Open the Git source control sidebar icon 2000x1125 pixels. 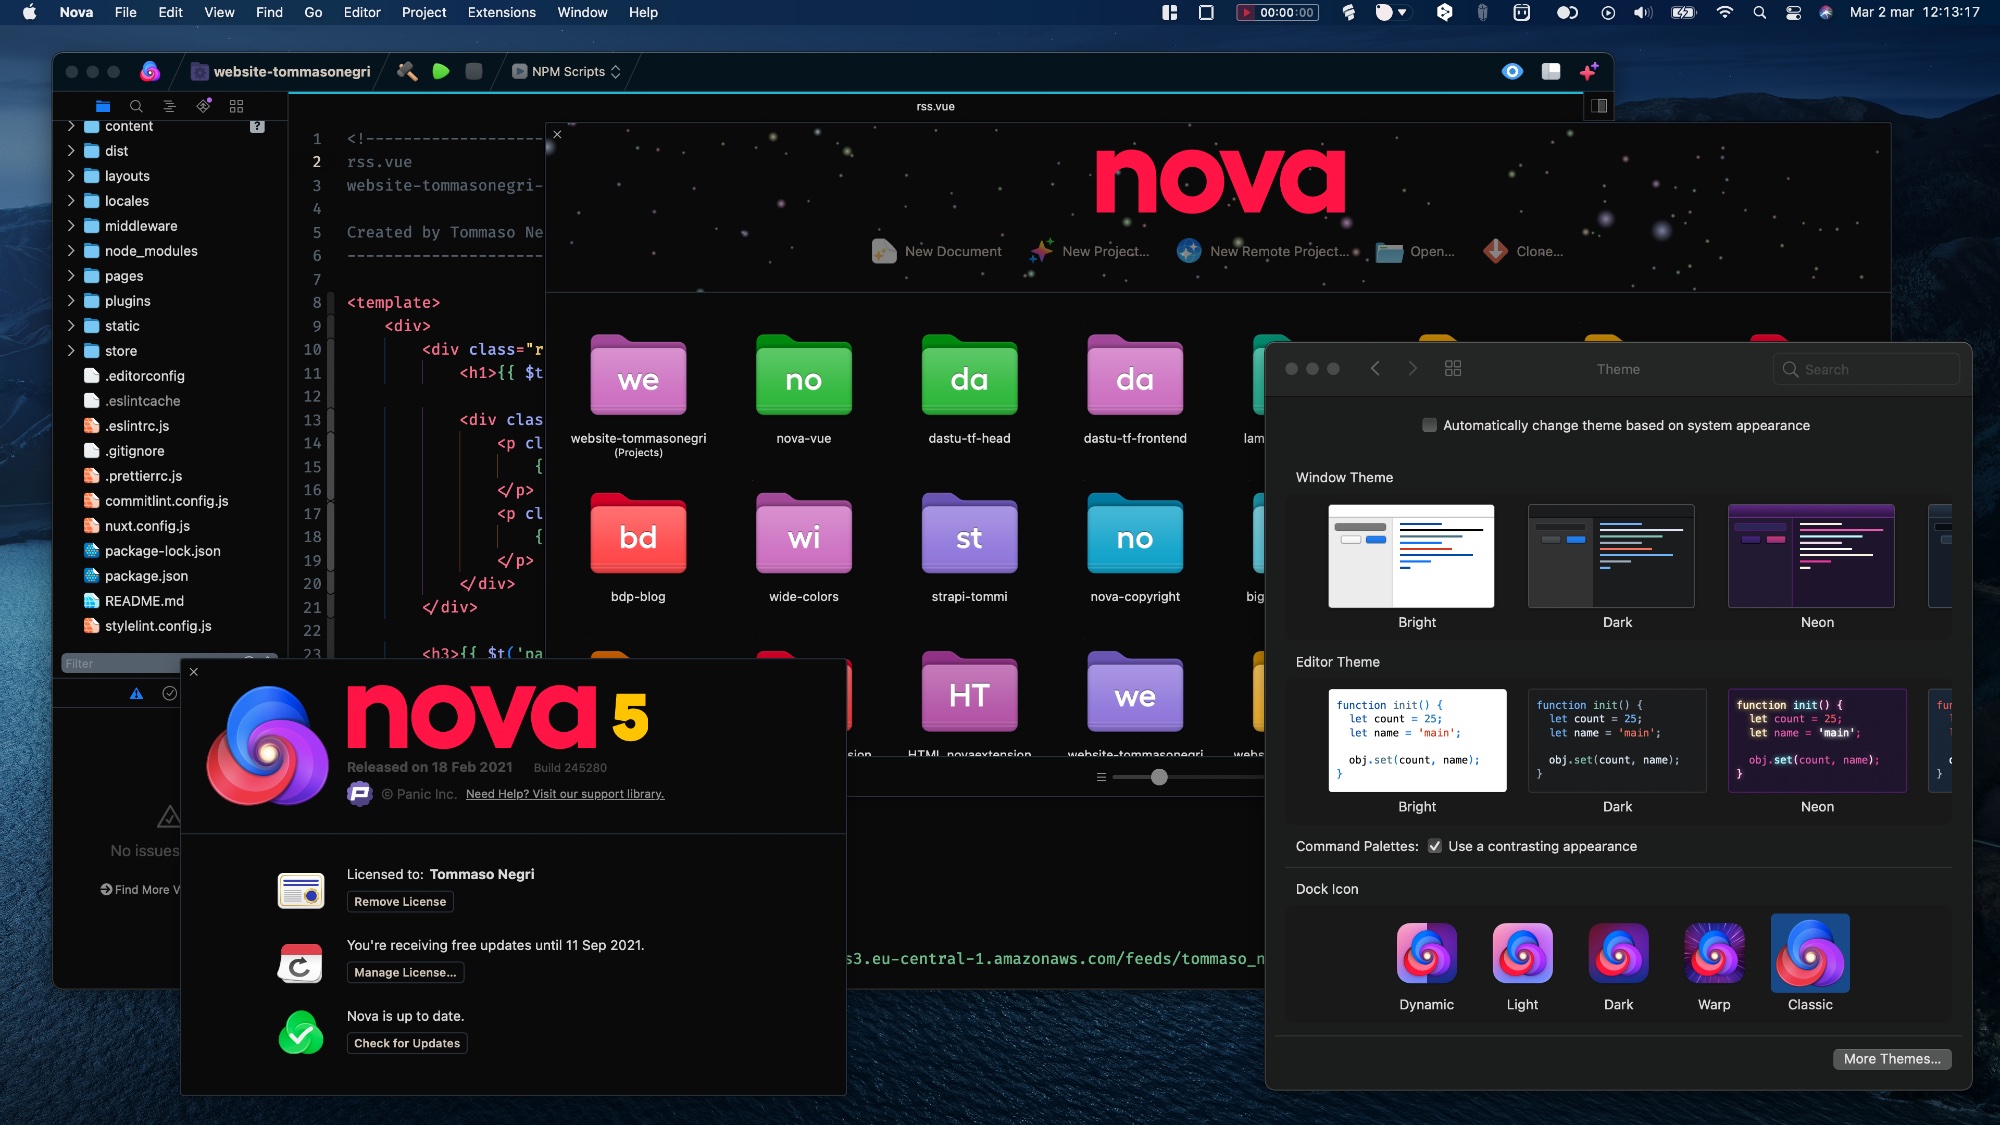[x=203, y=106]
